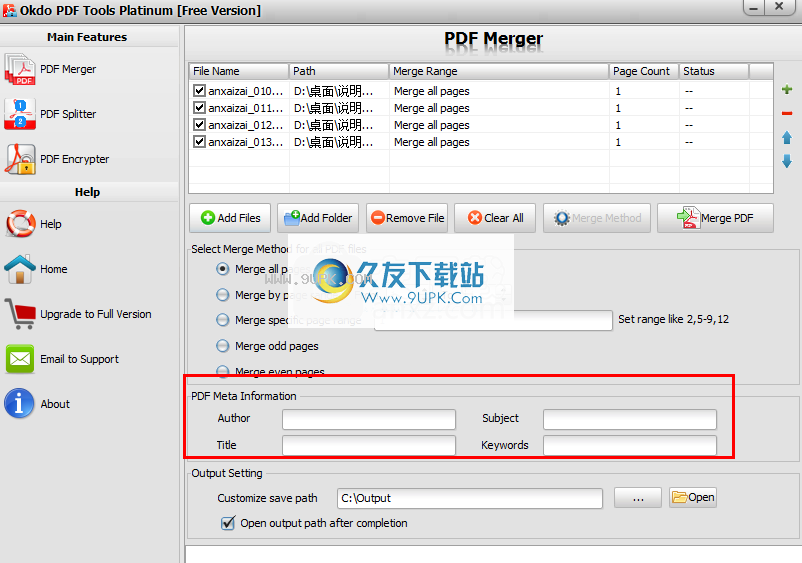
Task: Click the Merge Range column header
Action: 499,71
